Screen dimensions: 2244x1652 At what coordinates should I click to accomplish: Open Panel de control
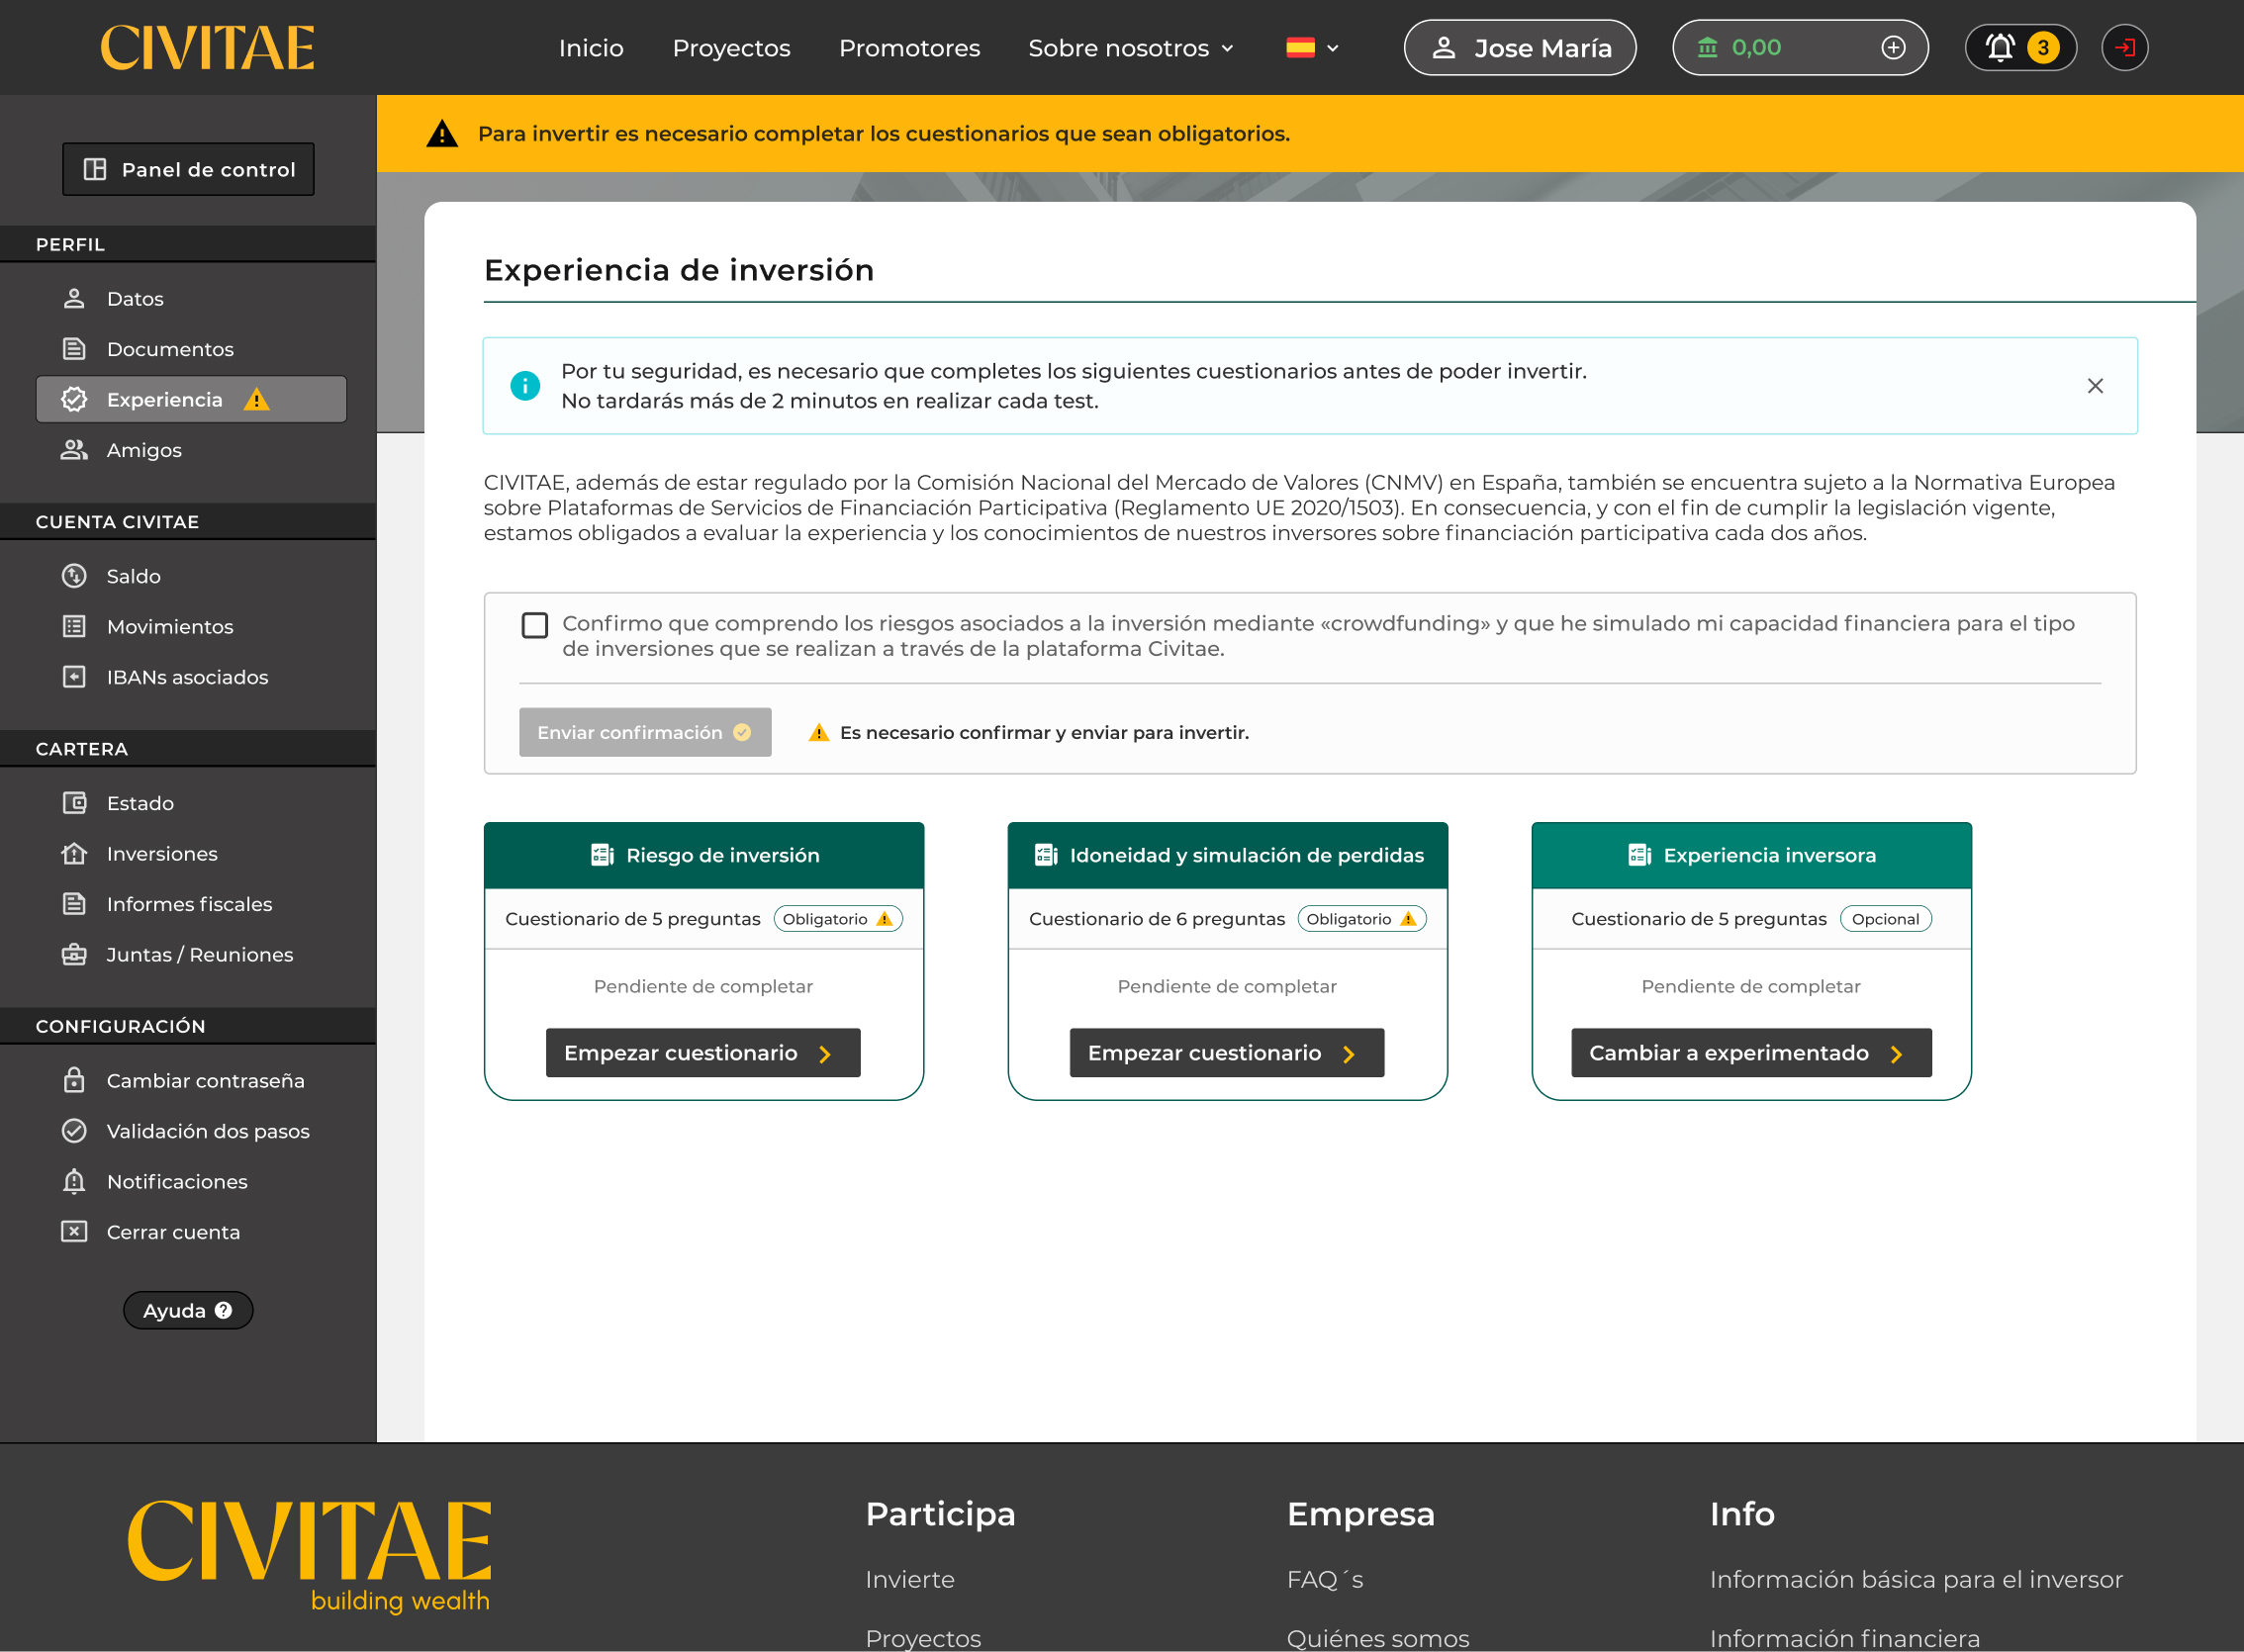[x=188, y=169]
